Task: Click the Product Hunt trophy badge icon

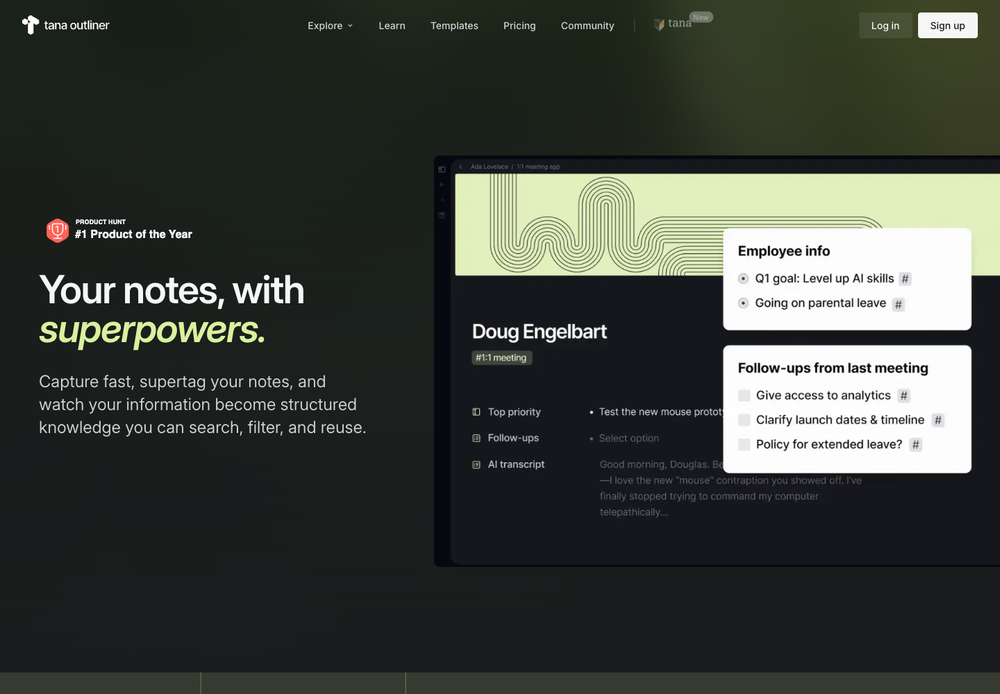Action: 57,230
